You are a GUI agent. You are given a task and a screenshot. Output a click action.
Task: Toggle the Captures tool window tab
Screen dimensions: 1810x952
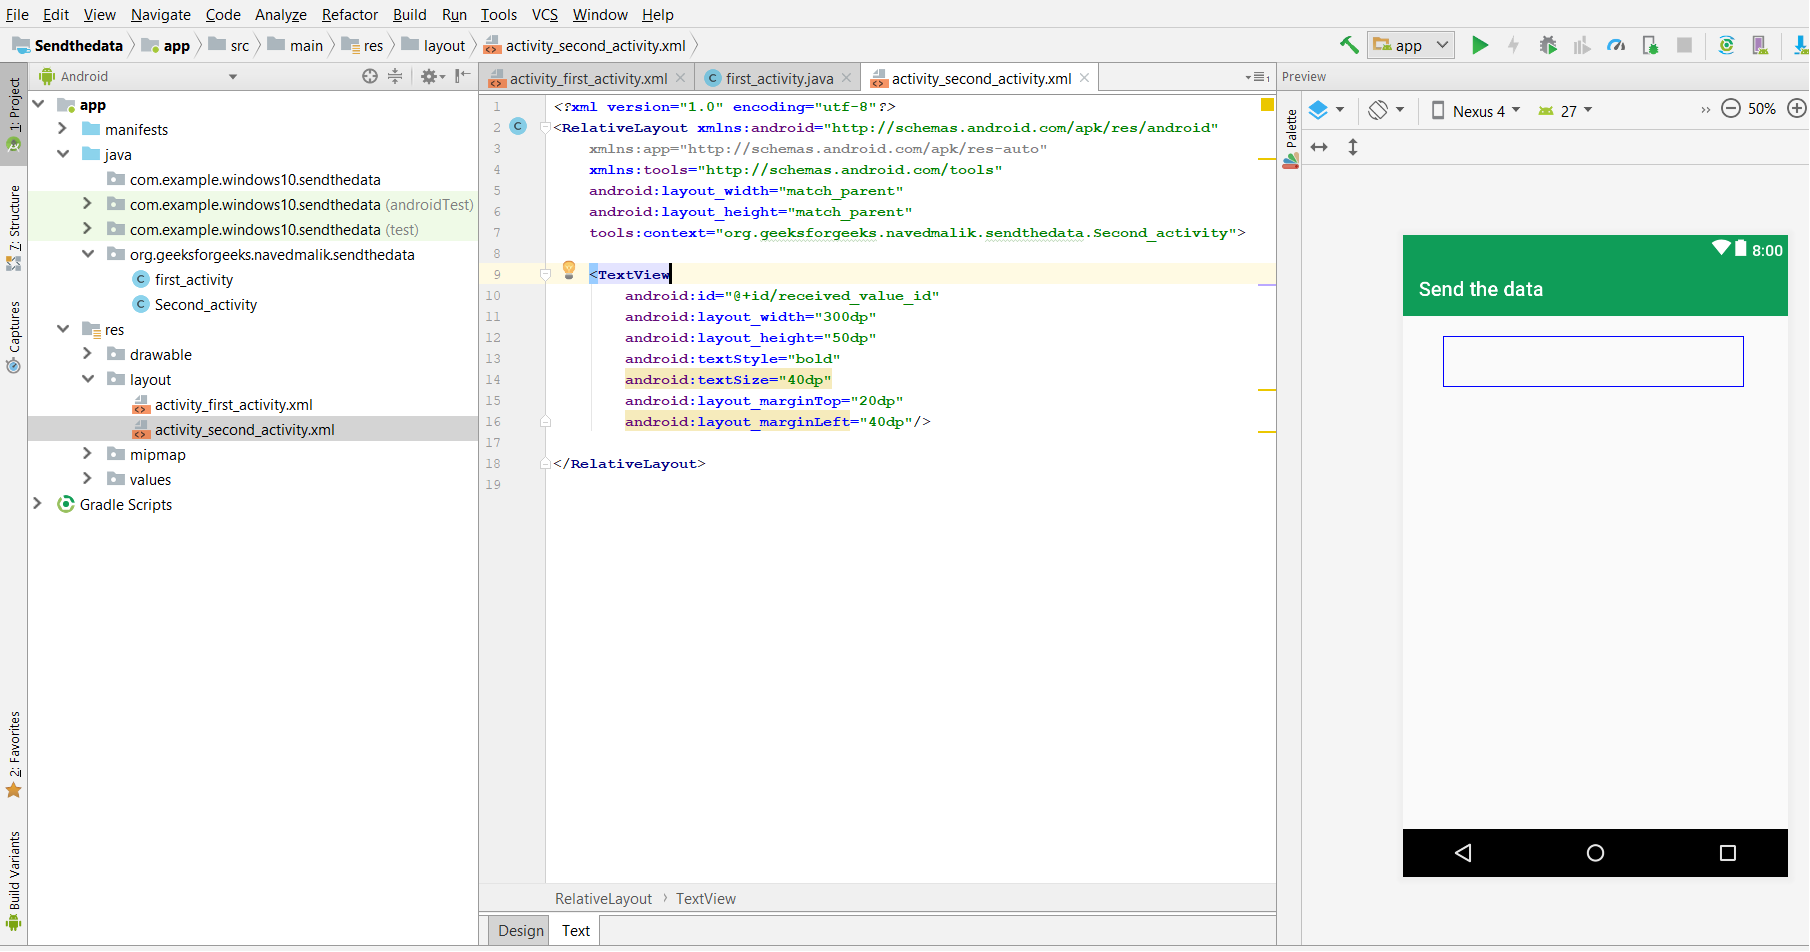point(14,337)
